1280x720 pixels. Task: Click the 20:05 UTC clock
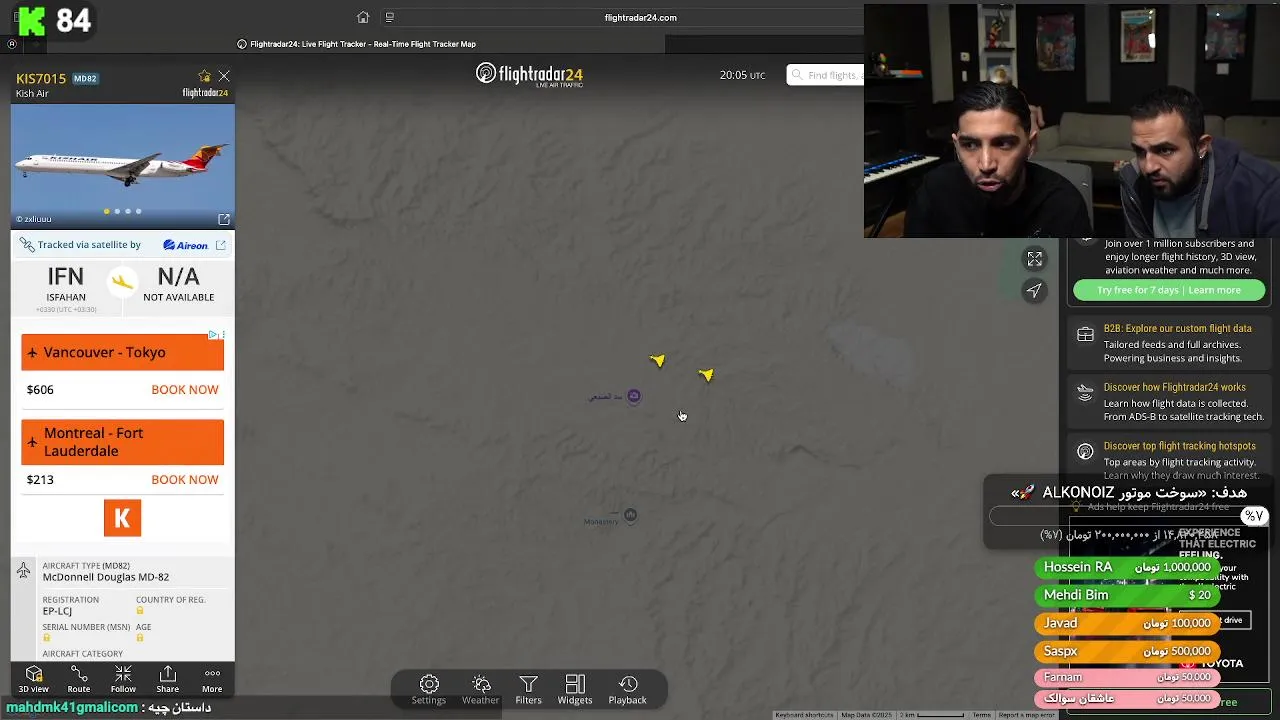(x=742, y=75)
